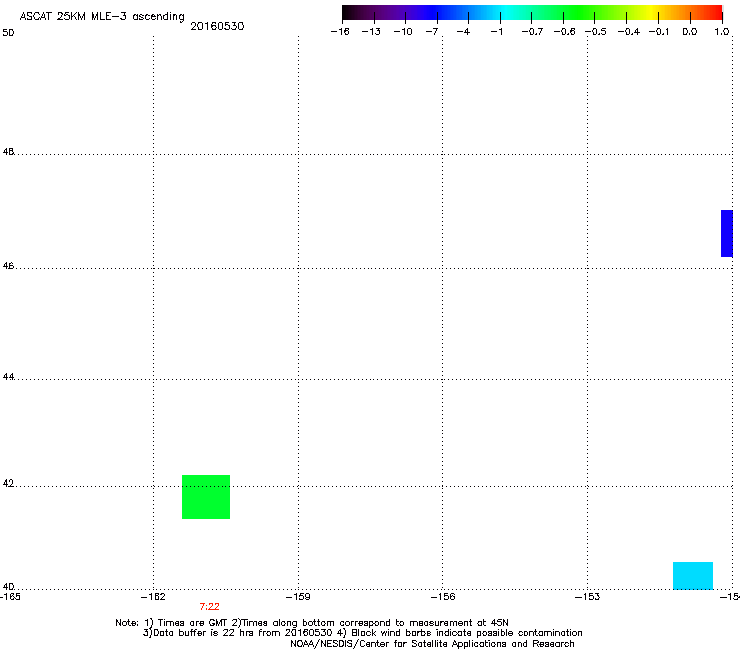Click the -159 longitude axis label
Viewport: 740px width, 650px height.
tap(298, 597)
